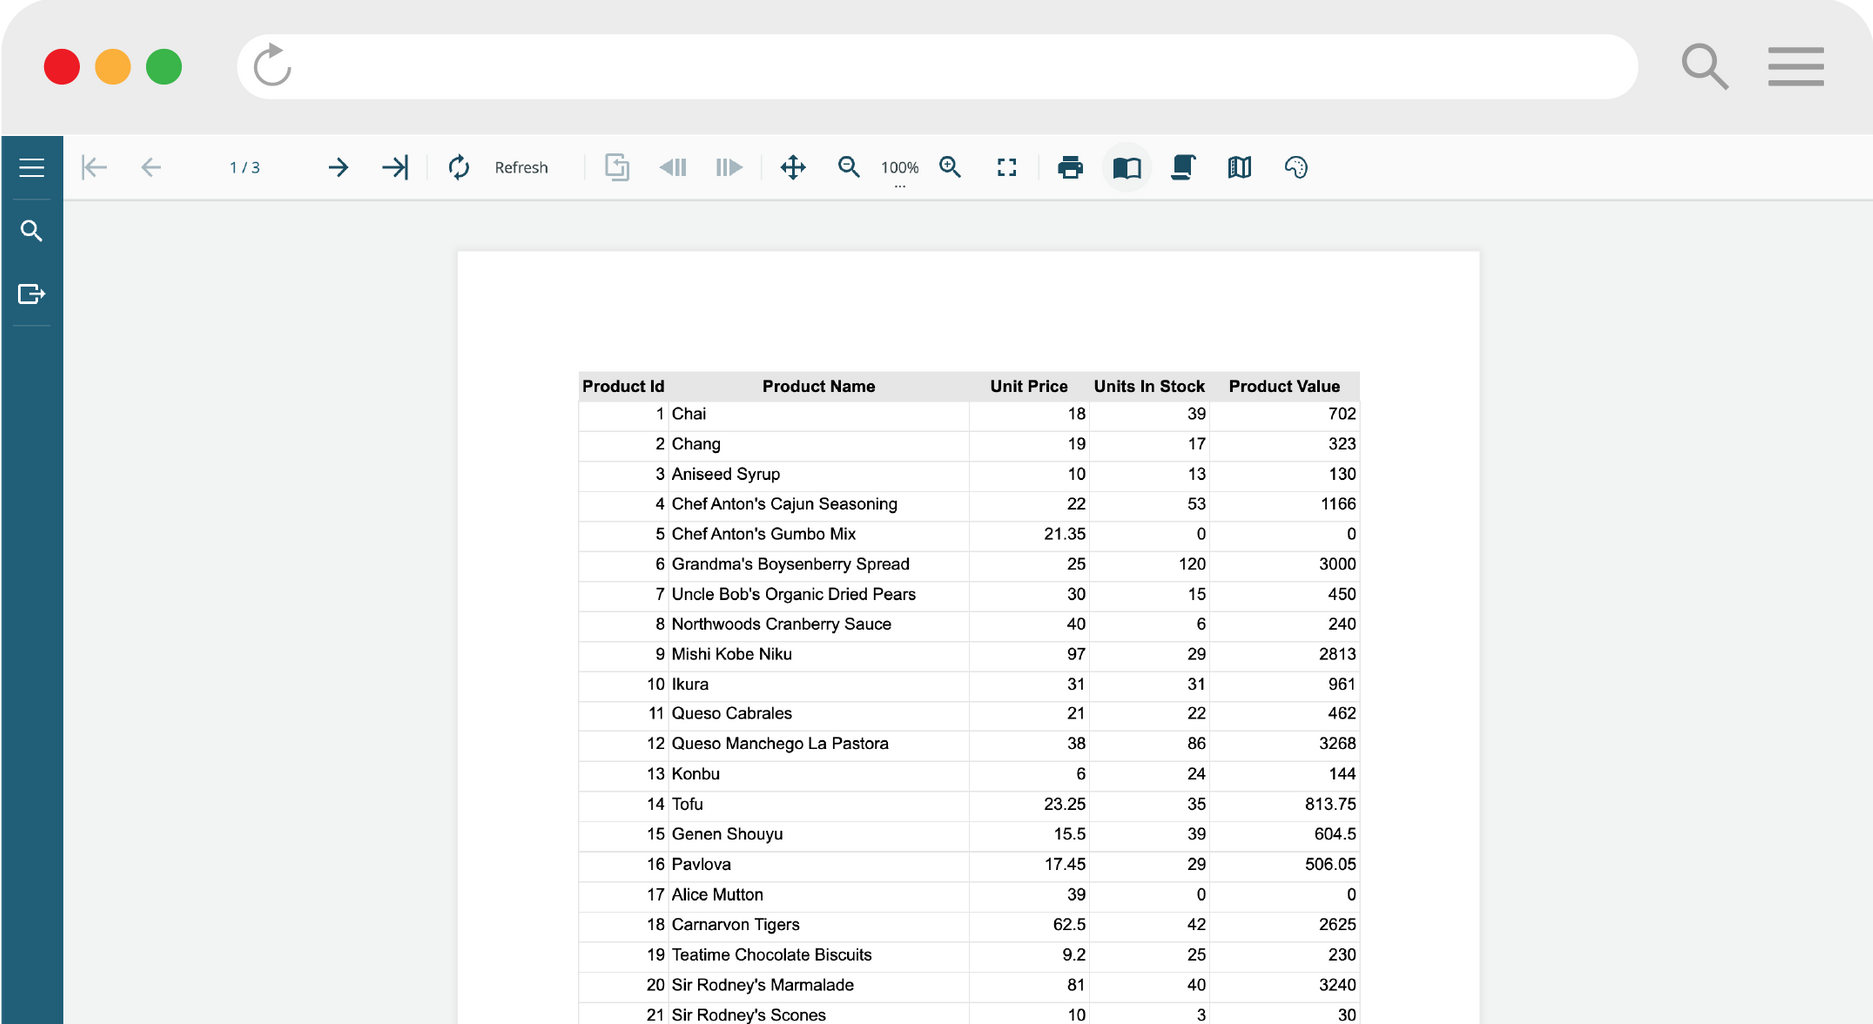Click the 120 units in stock cell
The height and width of the screenshot is (1024, 1873).
[x=1149, y=564]
